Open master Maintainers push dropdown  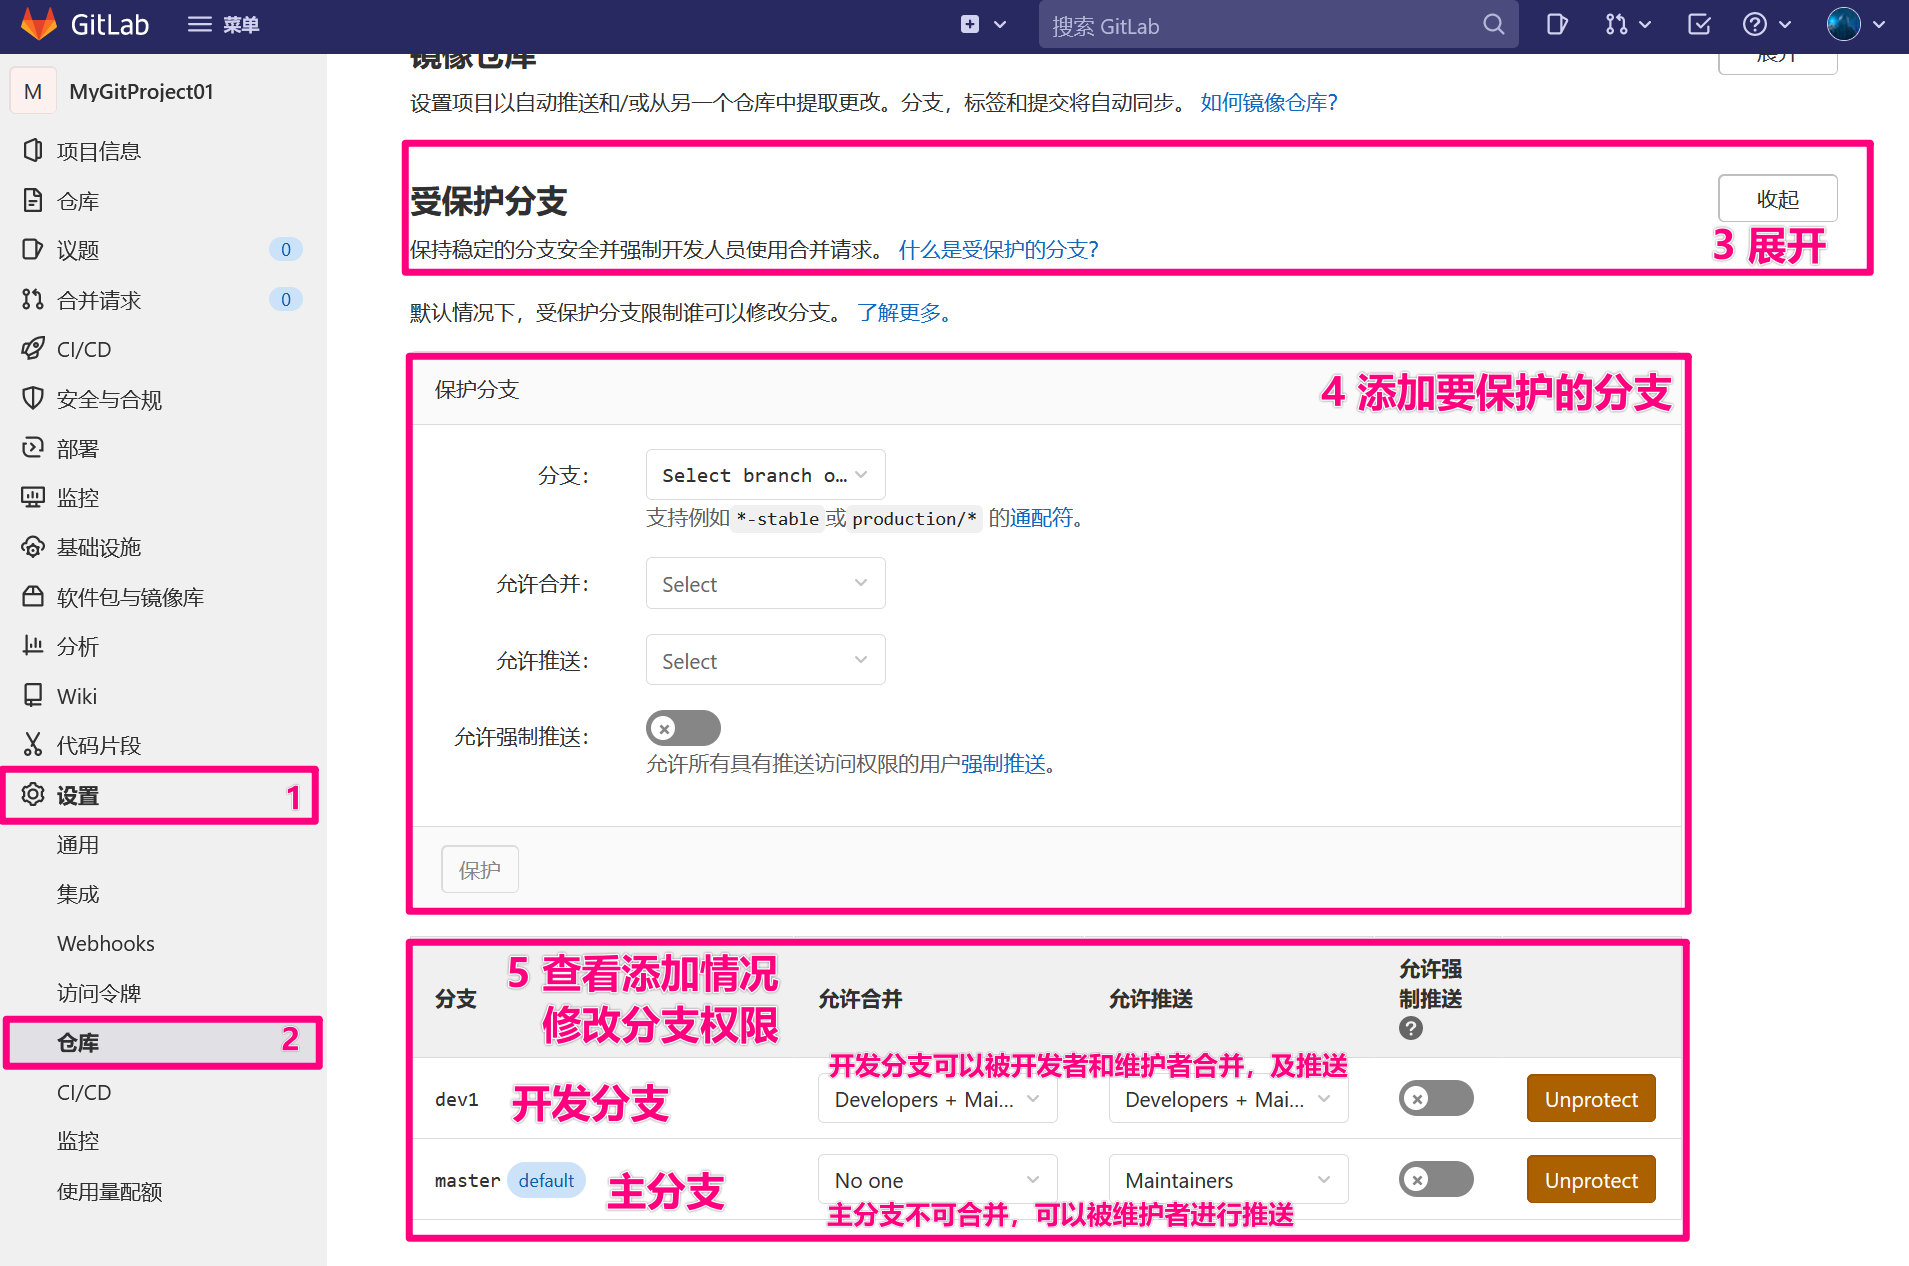click(1228, 1180)
